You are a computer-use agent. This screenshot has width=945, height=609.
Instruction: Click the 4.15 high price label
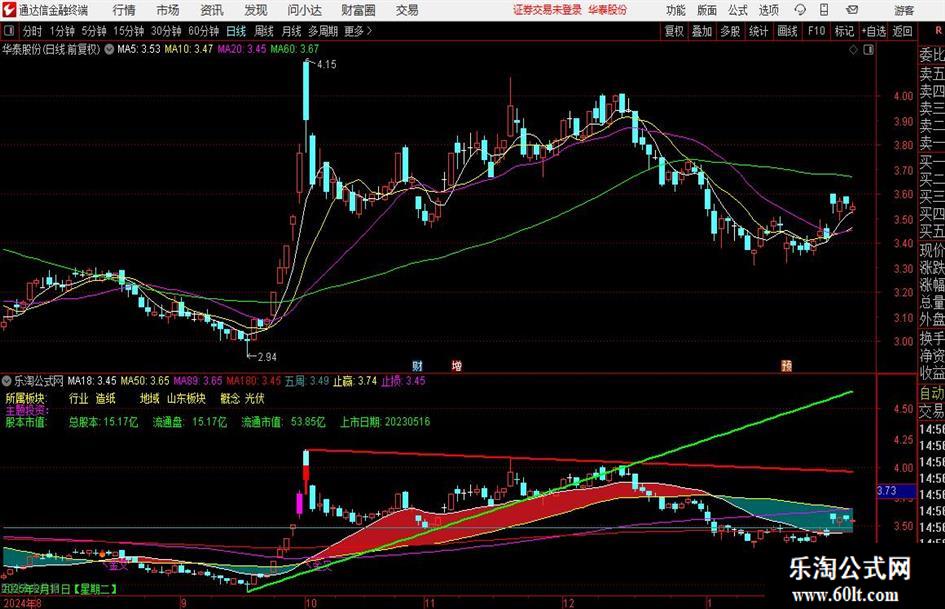pyautogui.click(x=326, y=65)
